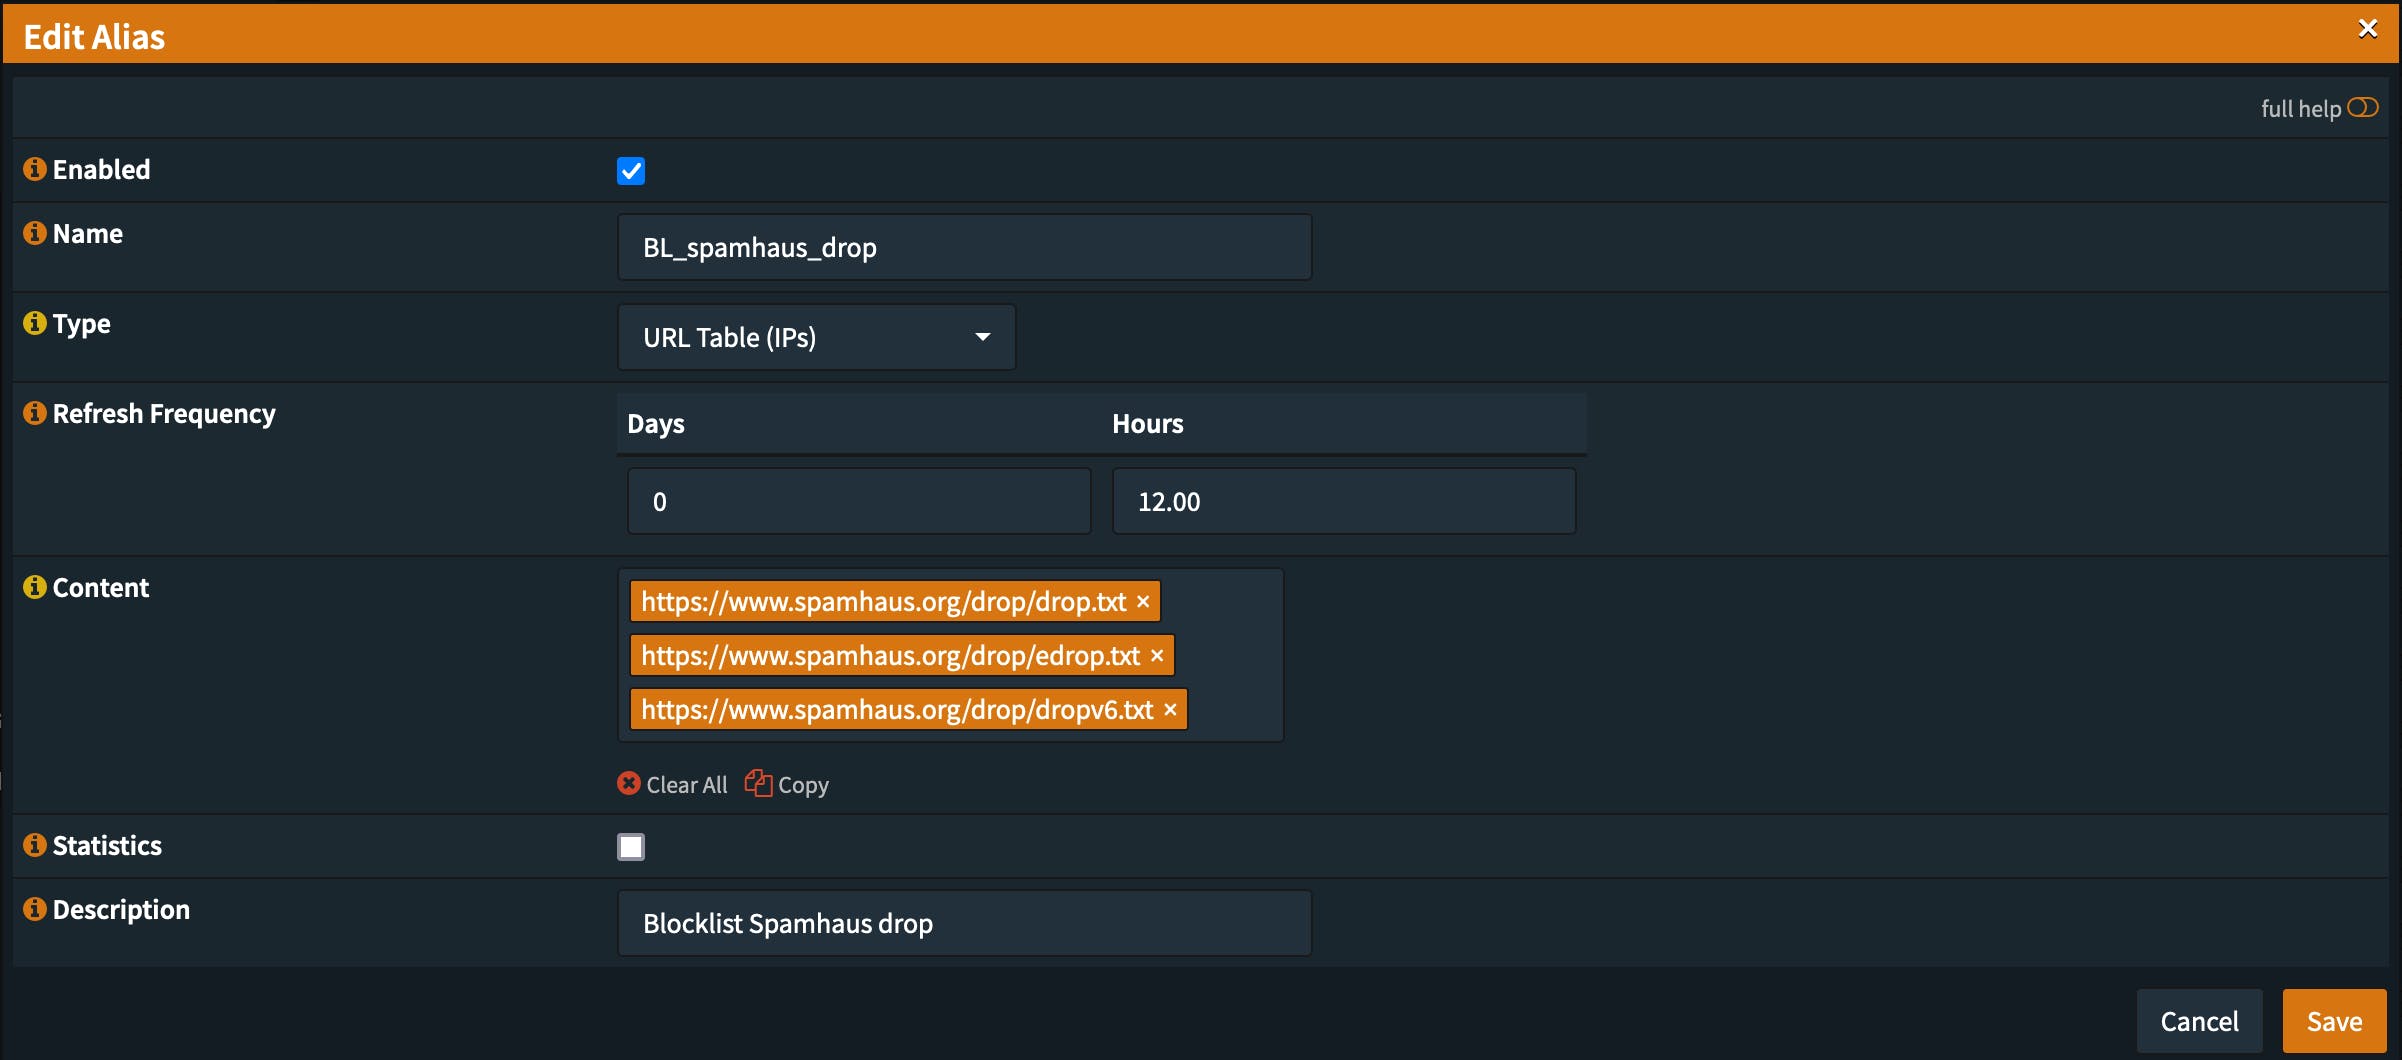Viewport: 2402px width, 1060px height.
Task: Uncheck the Enabled checkbox
Action: (x=631, y=171)
